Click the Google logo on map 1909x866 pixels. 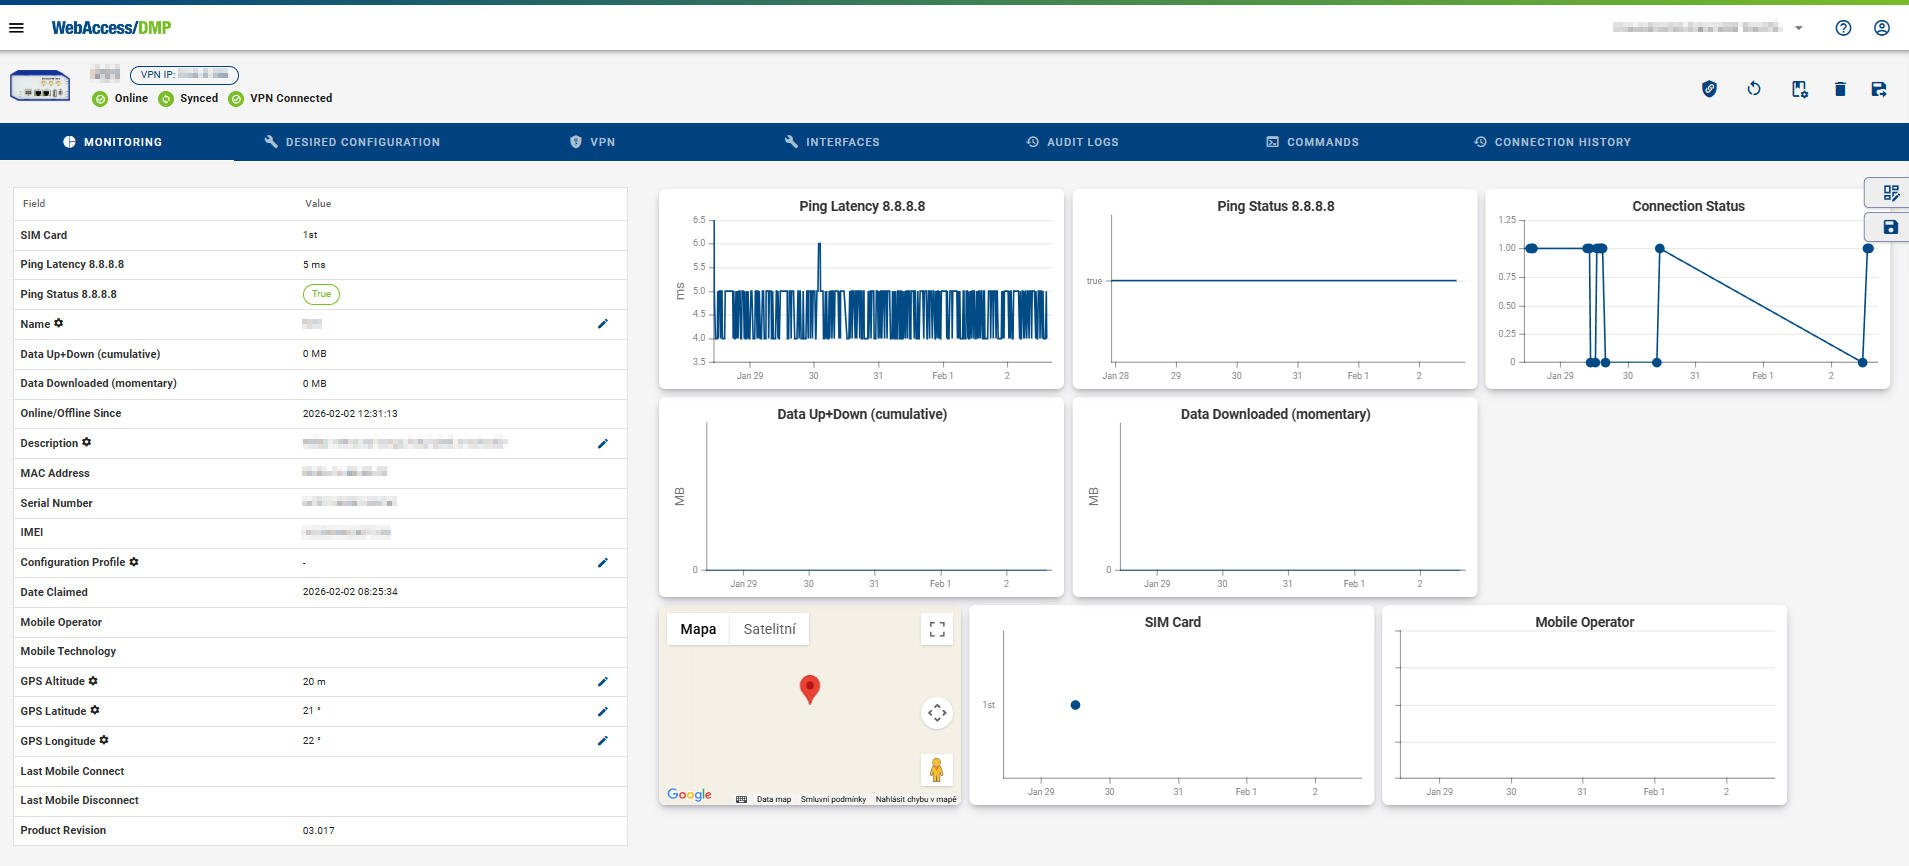pyautogui.click(x=690, y=794)
